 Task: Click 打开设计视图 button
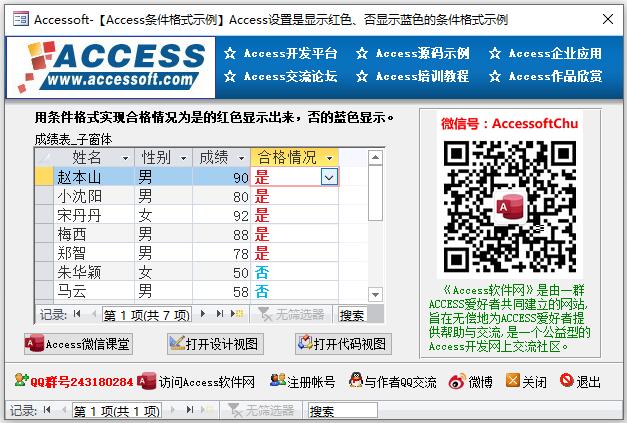click(x=215, y=344)
